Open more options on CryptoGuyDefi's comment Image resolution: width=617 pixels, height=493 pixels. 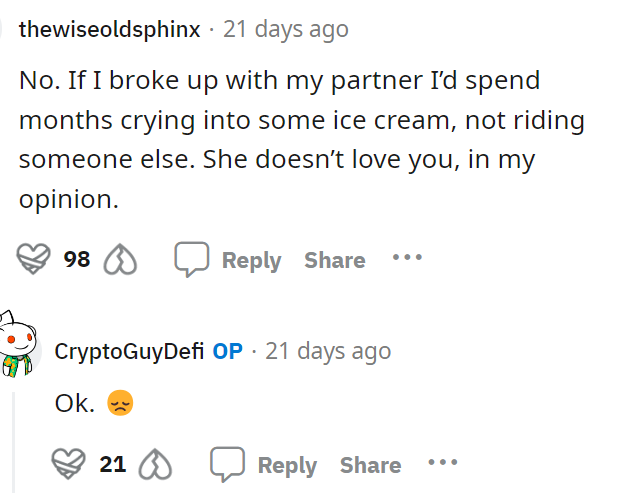click(442, 463)
